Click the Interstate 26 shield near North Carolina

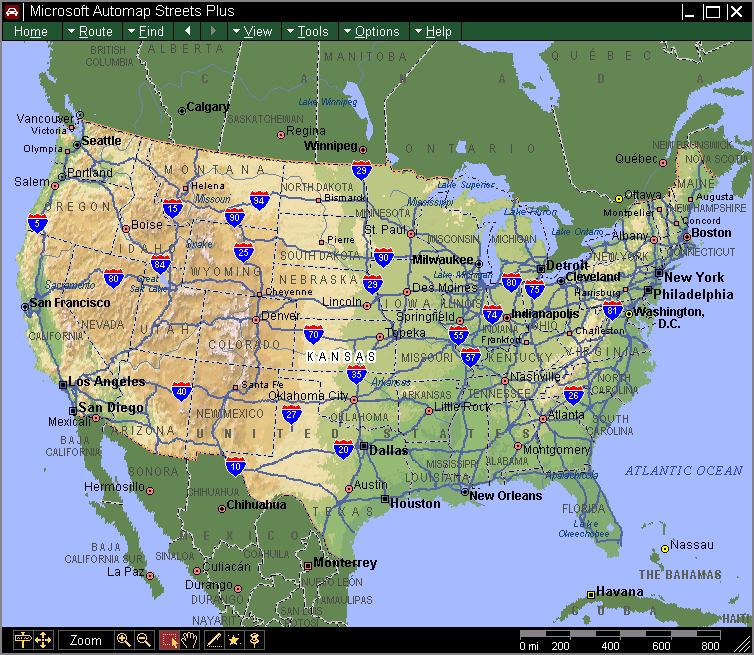tap(573, 395)
